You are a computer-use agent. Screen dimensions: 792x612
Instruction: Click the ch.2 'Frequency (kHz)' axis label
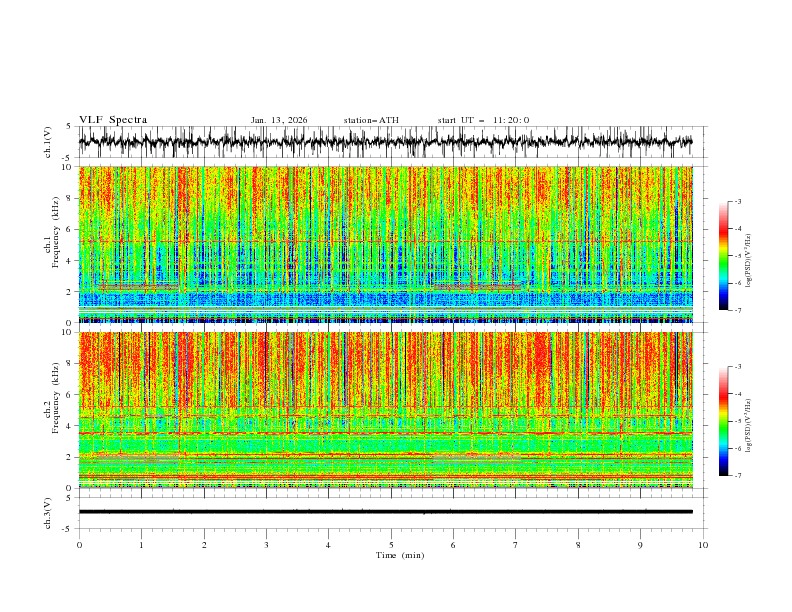(55, 397)
